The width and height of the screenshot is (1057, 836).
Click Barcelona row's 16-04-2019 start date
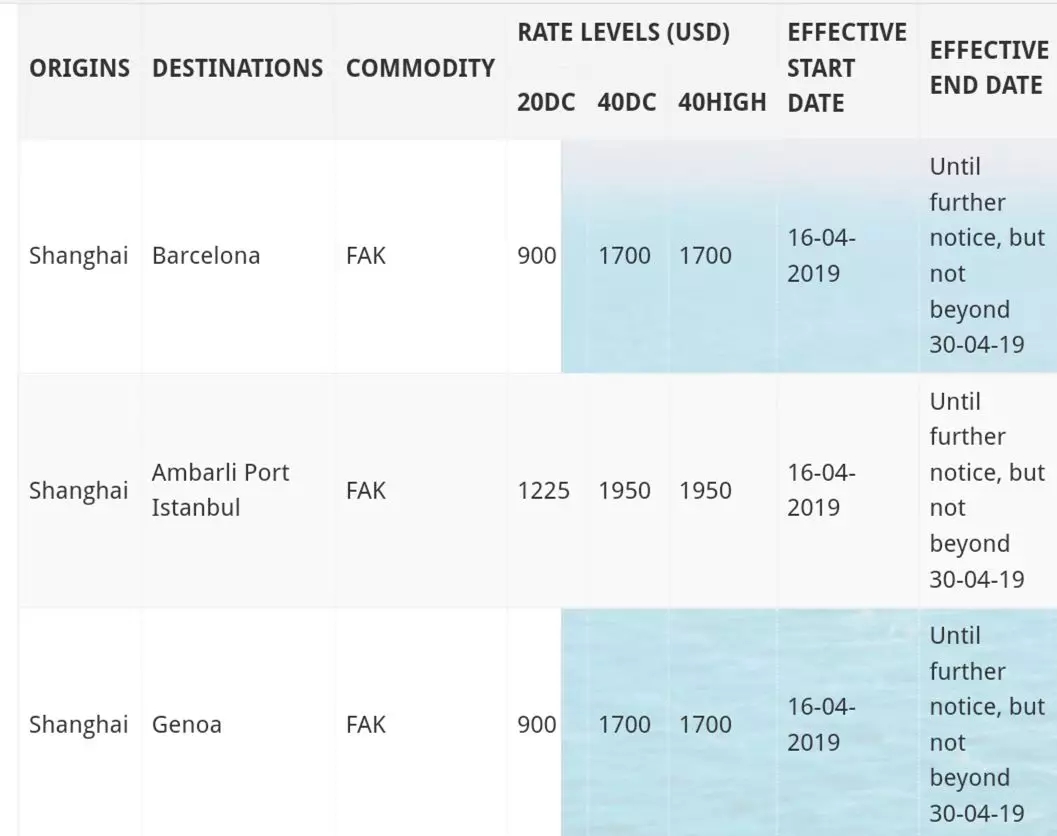(x=821, y=256)
